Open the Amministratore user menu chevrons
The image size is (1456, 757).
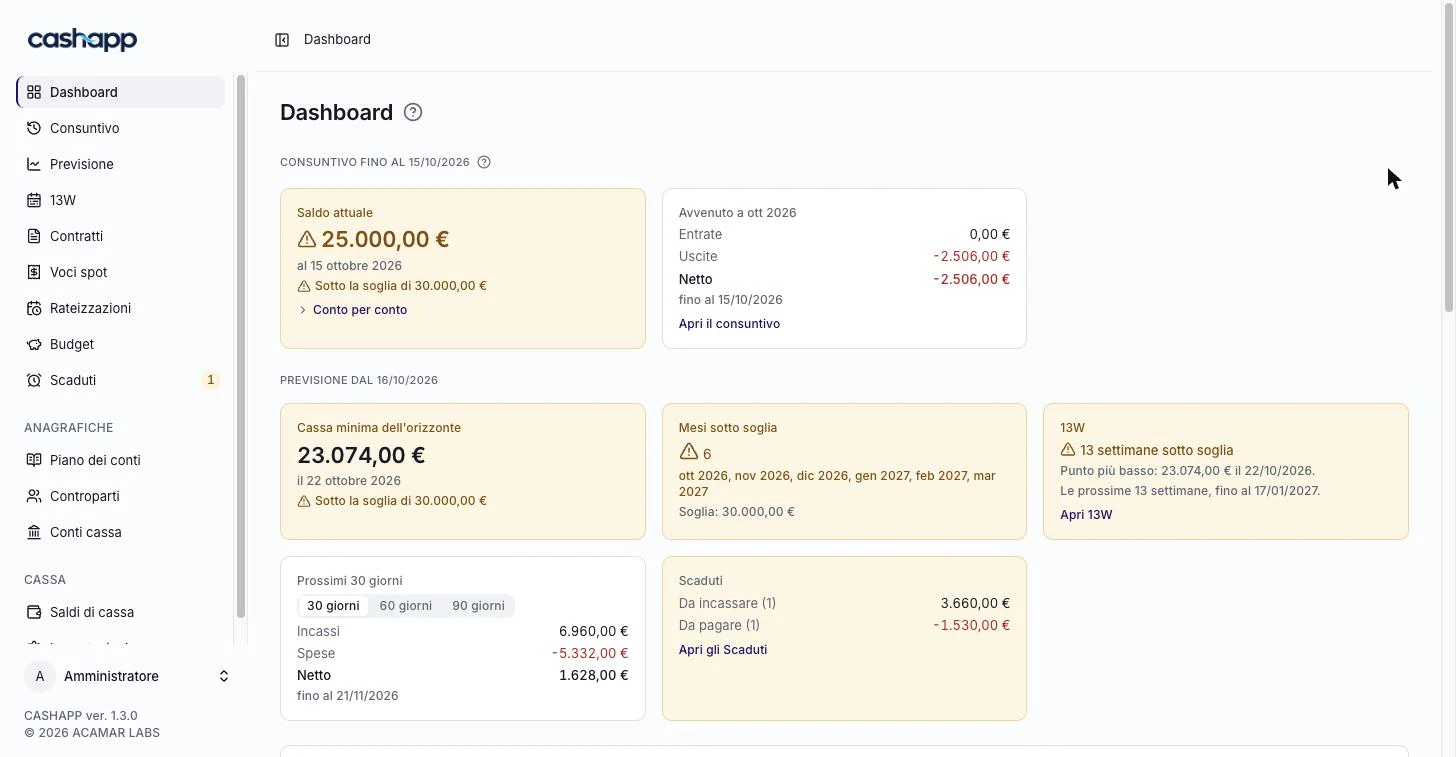click(x=224, y=676)
